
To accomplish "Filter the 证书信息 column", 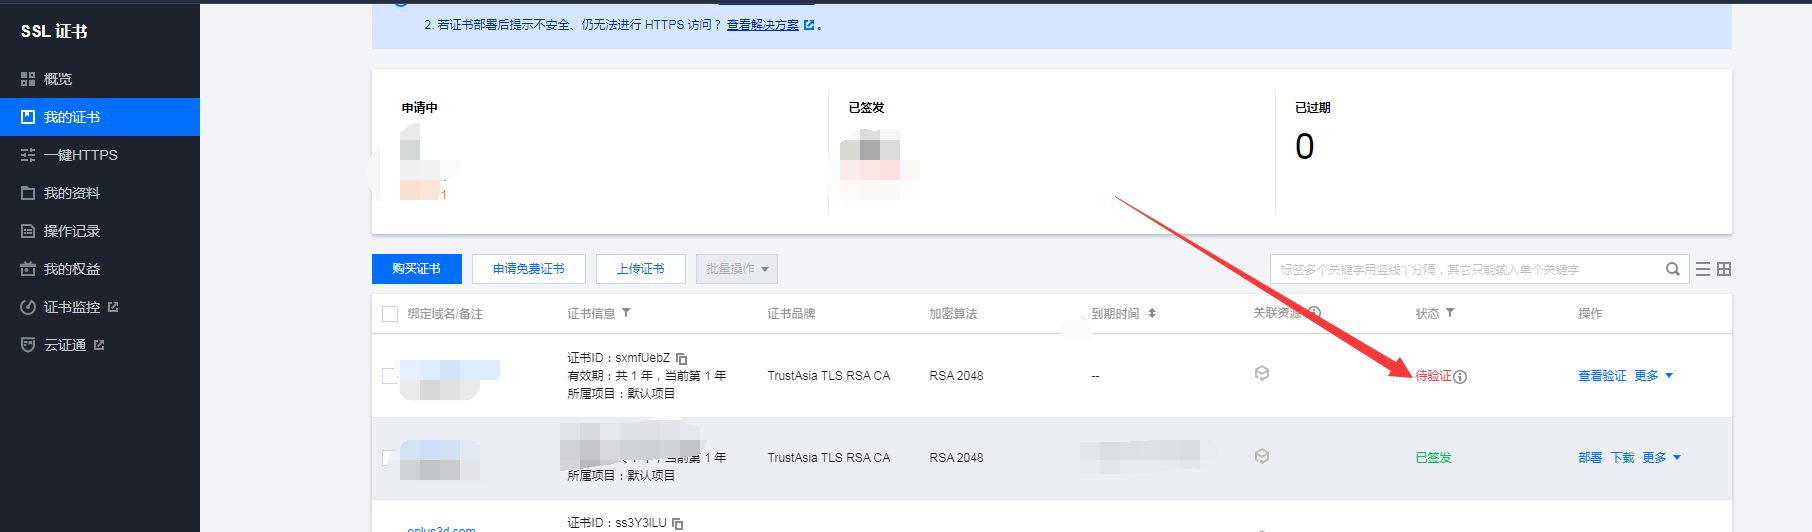I will click(x=626, y=313).
